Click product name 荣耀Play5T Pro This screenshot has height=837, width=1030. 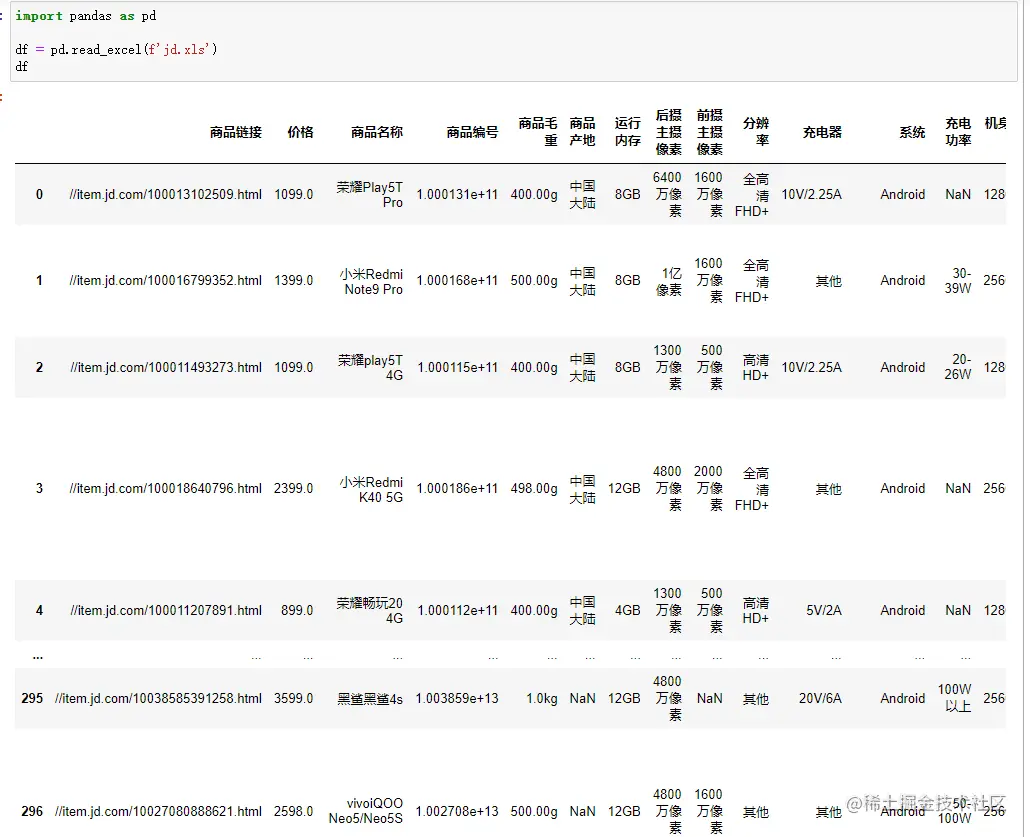click(370, 194)
